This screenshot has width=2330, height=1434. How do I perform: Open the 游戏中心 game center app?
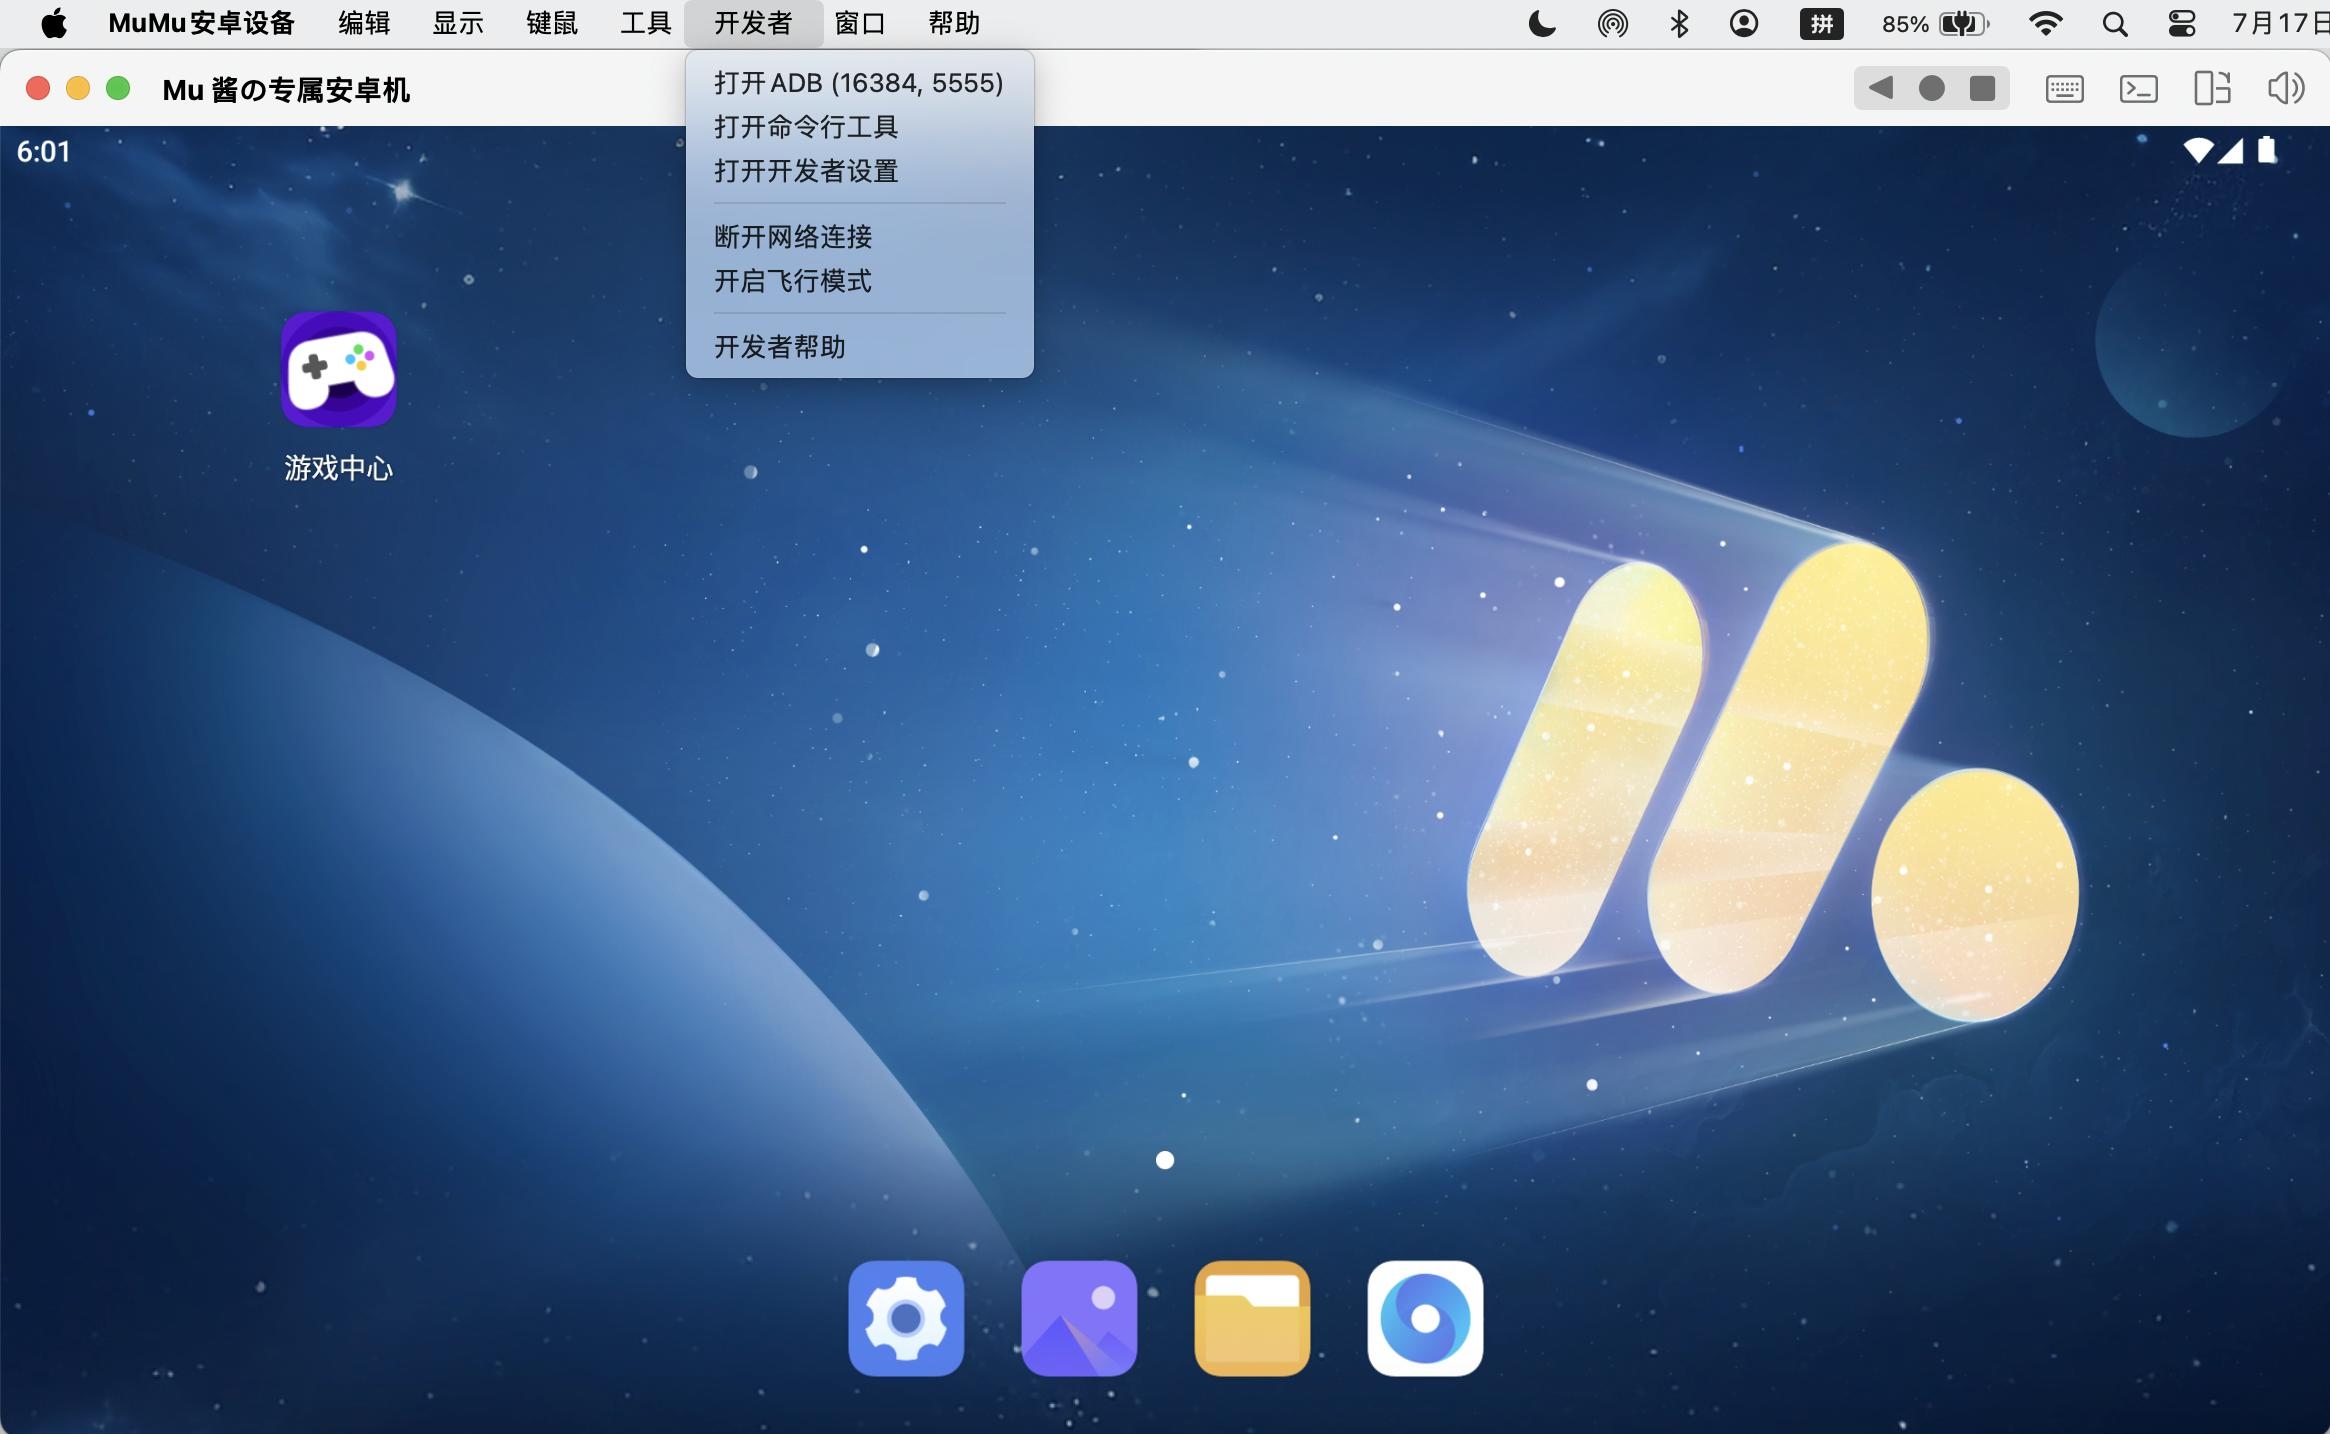point(339,369)
